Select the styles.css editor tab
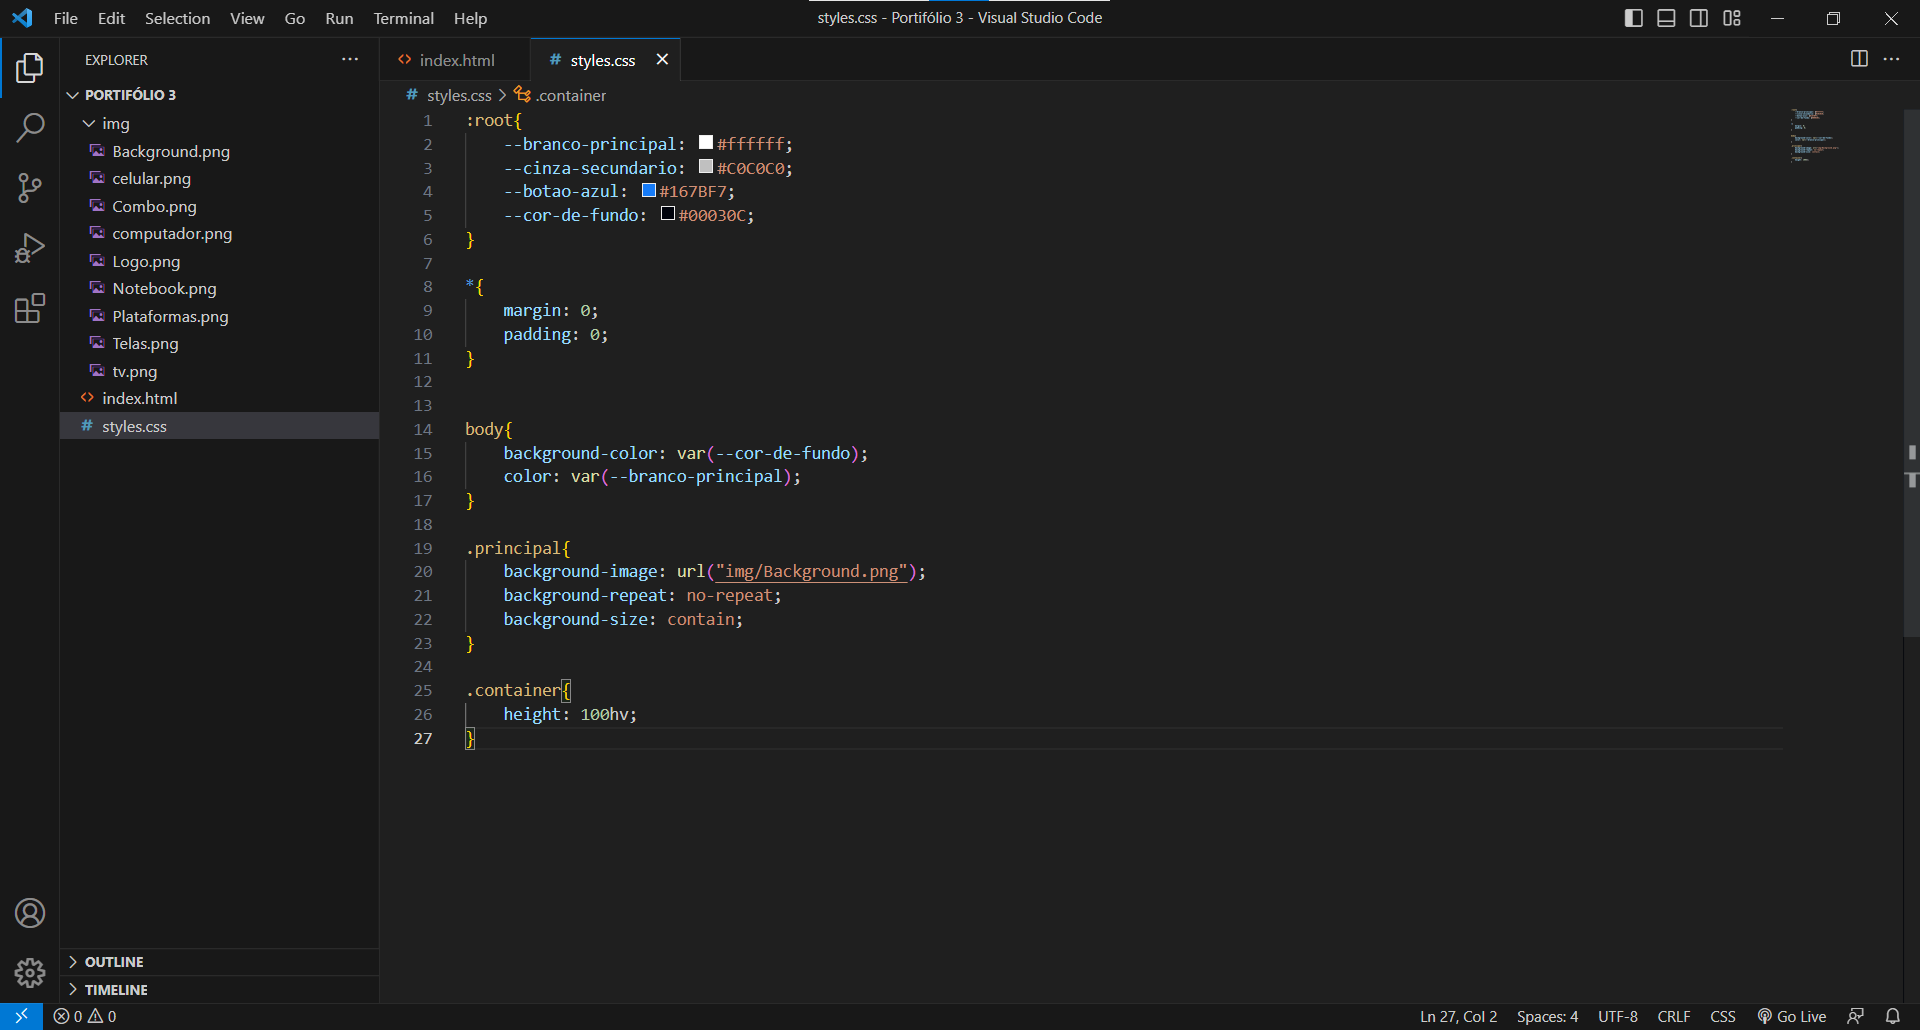1920x1030 pixels. coord(603,60)
